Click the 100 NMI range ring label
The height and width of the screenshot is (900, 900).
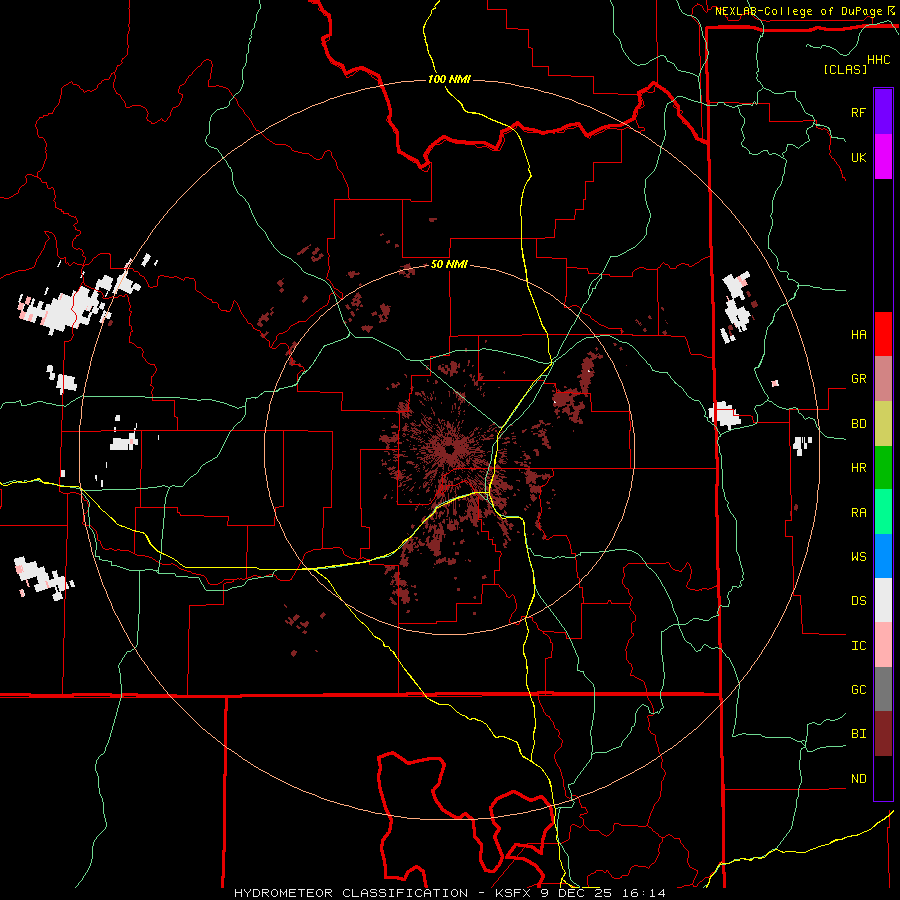coord(449,79)
